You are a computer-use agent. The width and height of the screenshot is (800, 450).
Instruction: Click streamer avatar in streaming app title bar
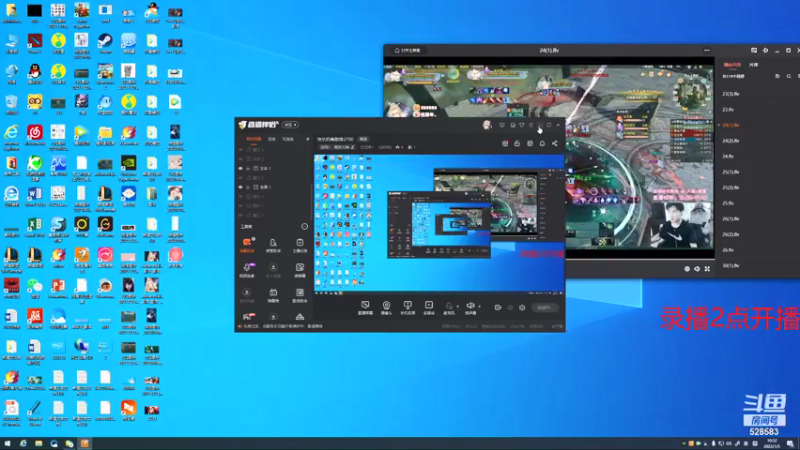tap(487, 124)
